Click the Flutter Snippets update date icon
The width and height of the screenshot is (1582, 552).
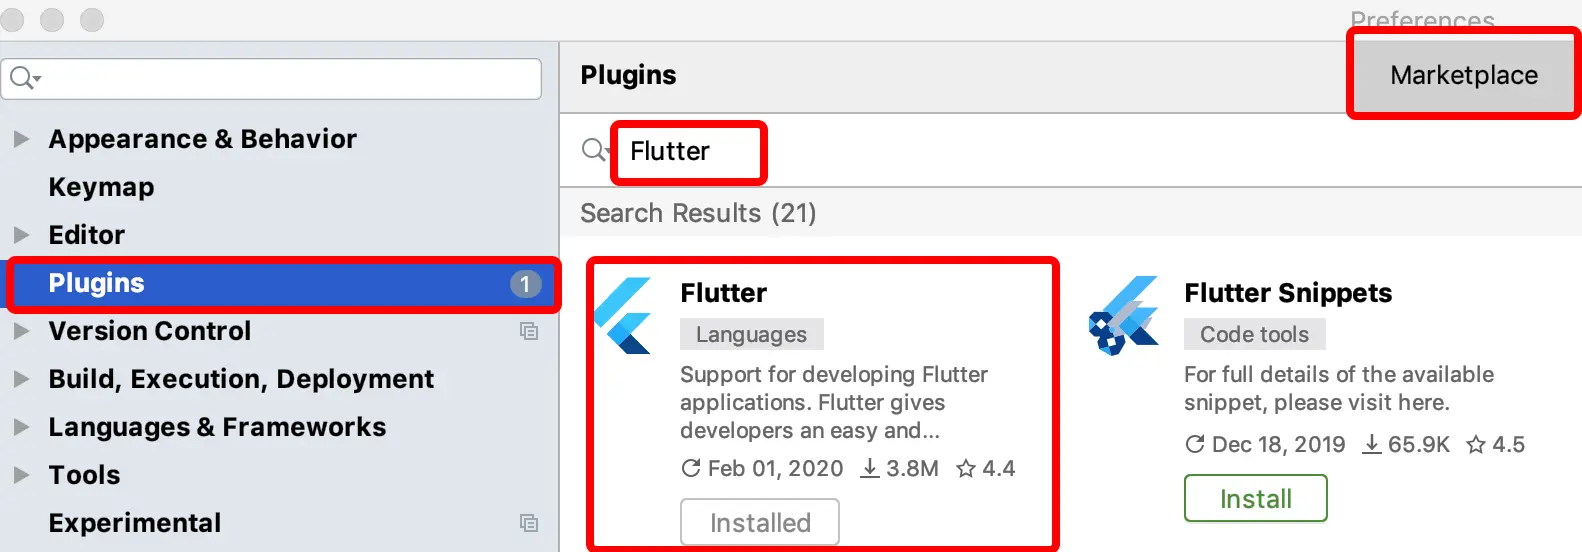coord(1194,444)
